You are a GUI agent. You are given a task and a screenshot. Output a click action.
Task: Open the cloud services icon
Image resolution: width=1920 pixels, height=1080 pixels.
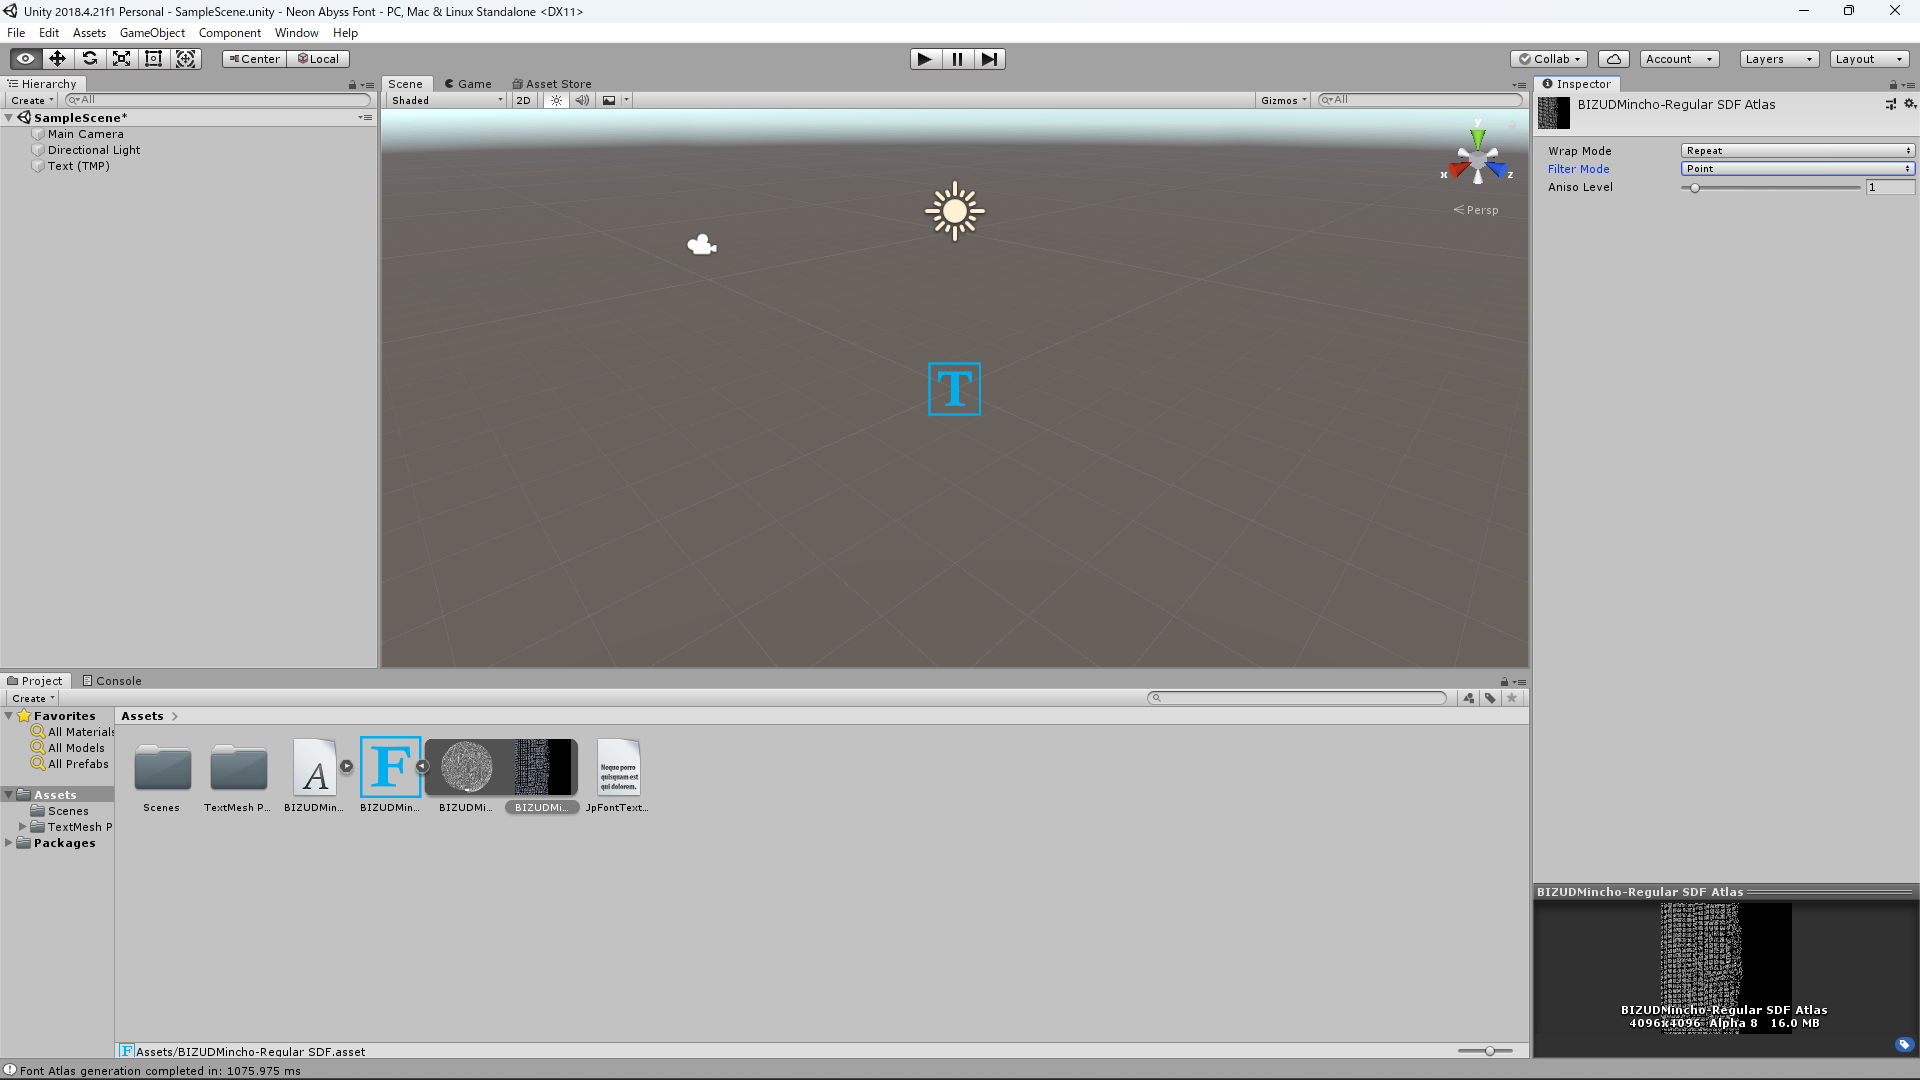coord(1613,59)
